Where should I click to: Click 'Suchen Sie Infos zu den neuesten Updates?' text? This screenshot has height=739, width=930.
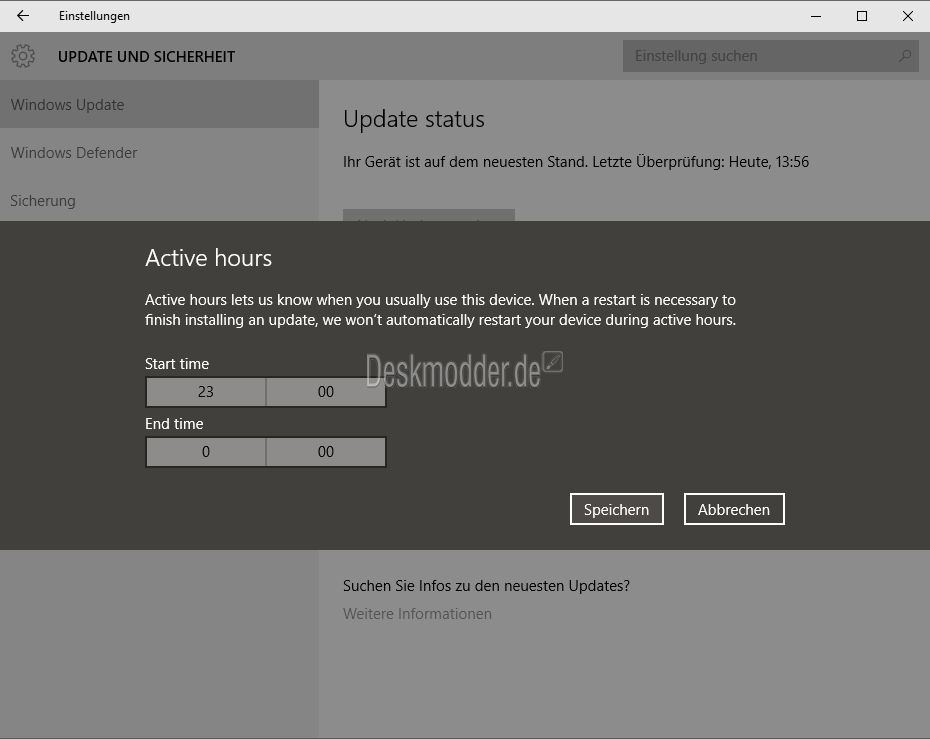(486, 586)
